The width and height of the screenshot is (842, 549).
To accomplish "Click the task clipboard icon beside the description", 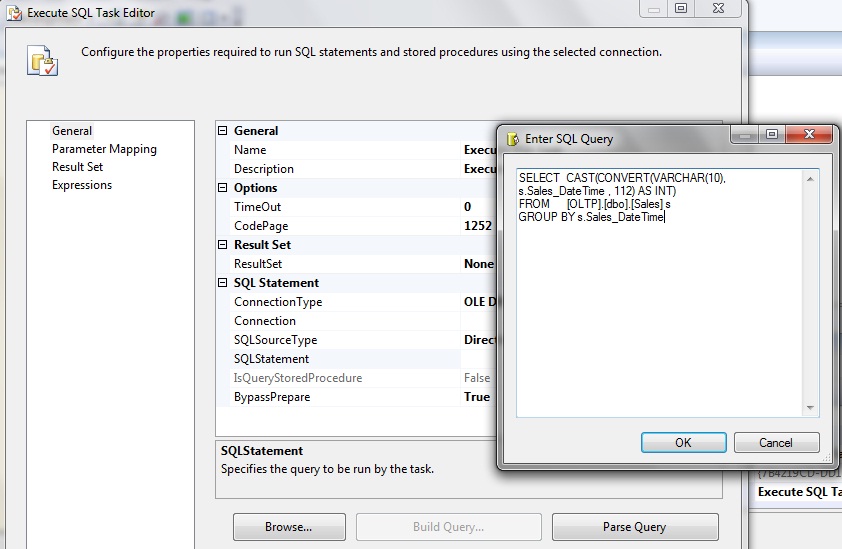I will (41, 60).
